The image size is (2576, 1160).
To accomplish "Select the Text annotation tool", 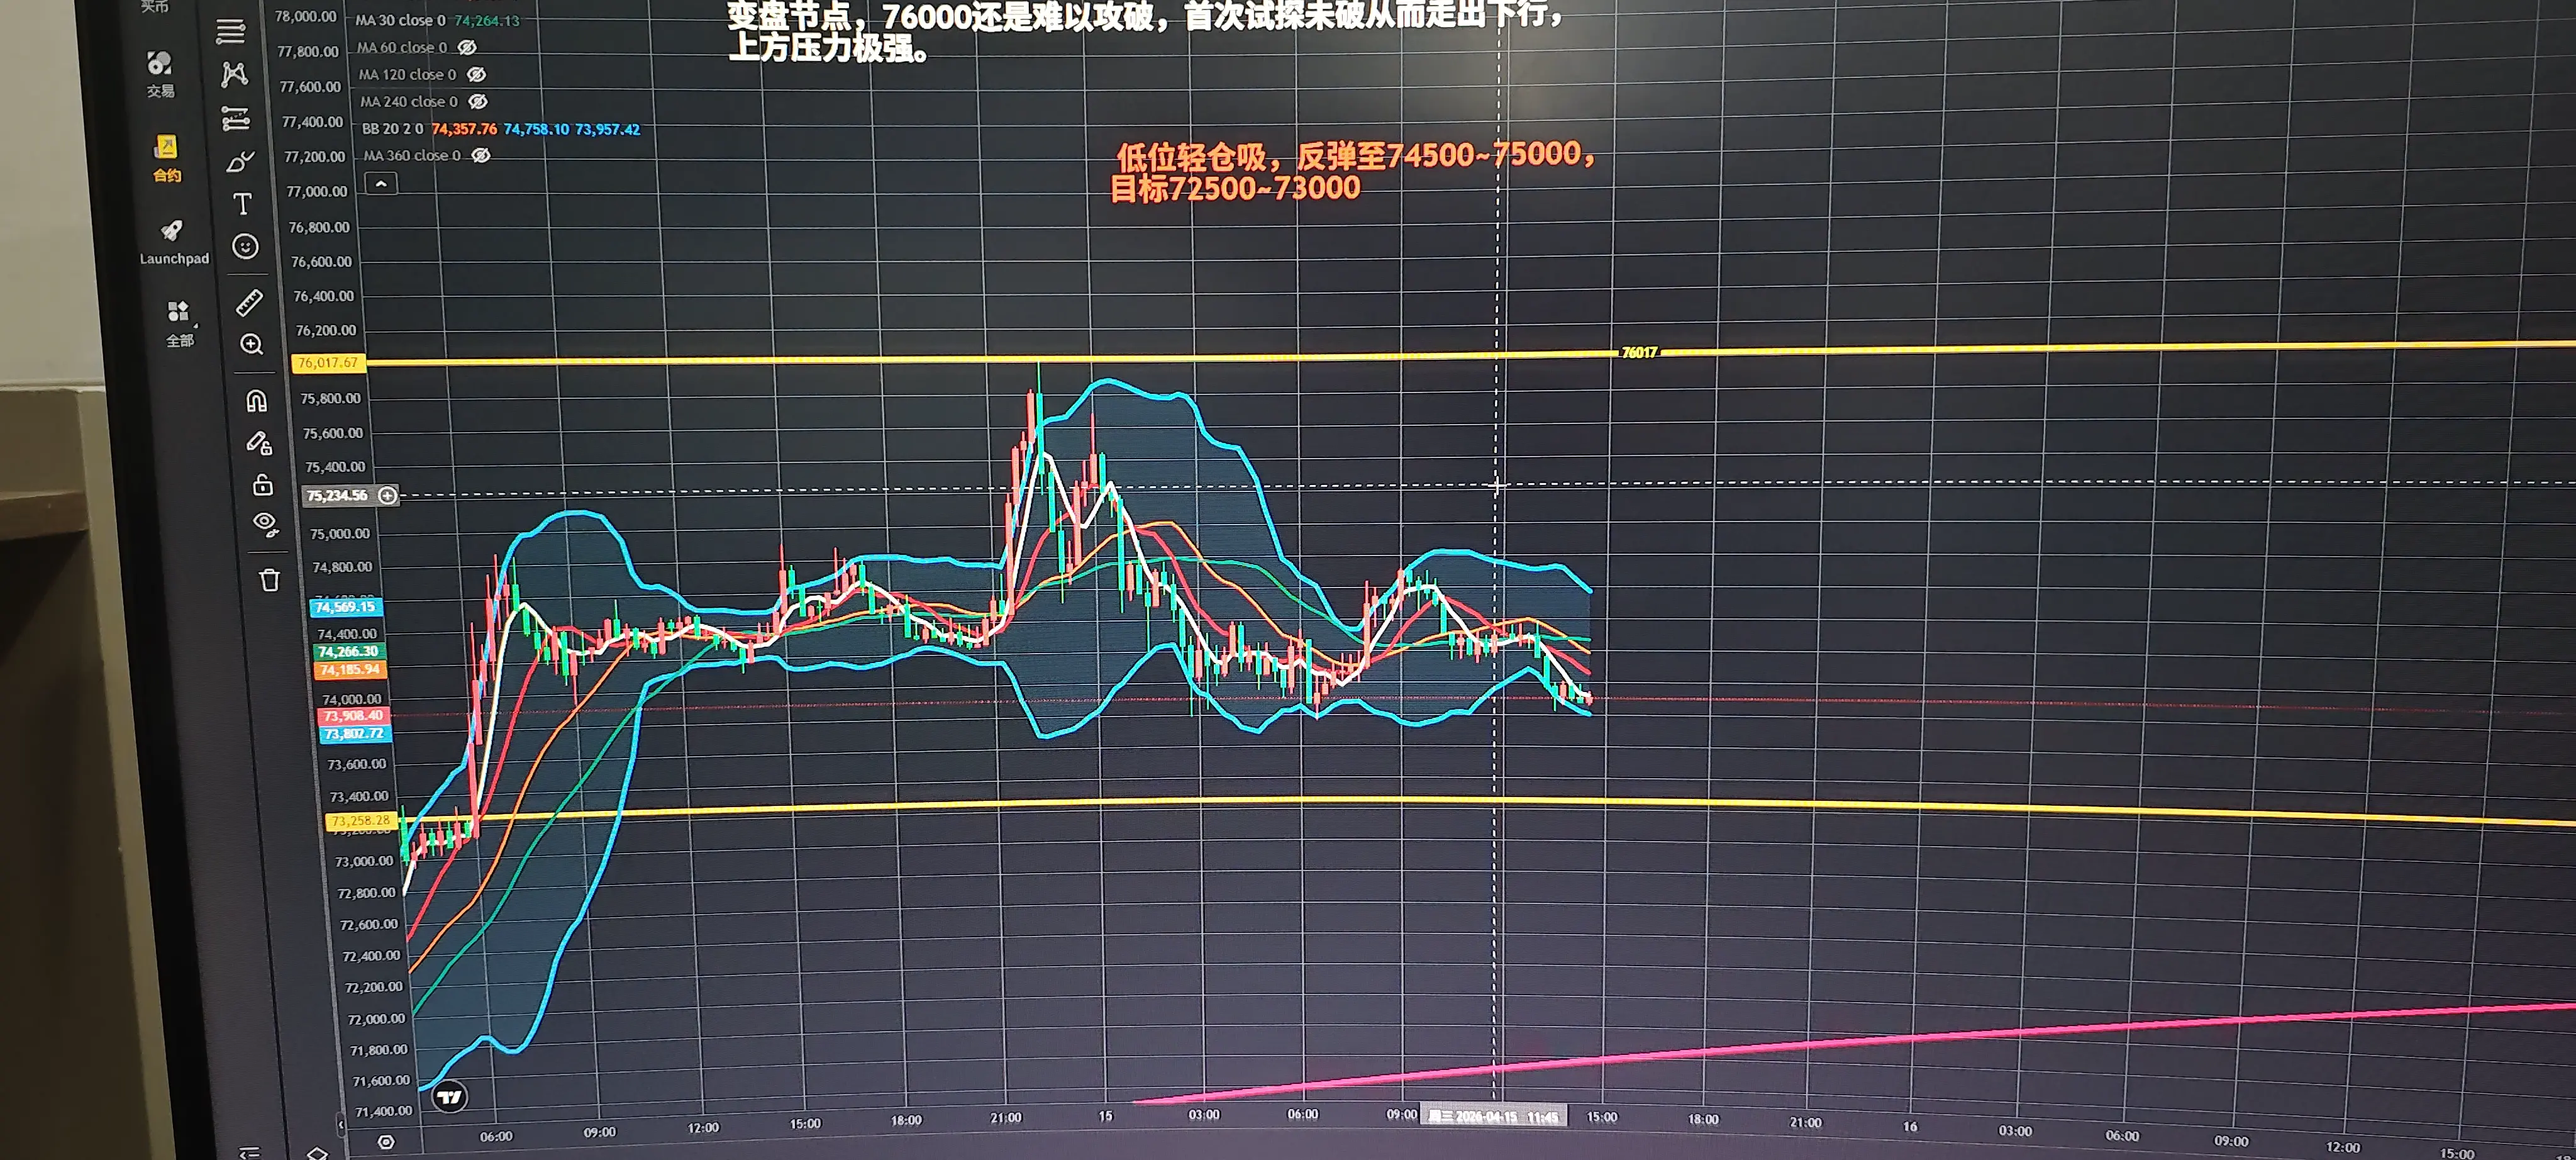I will pos(242,204).
